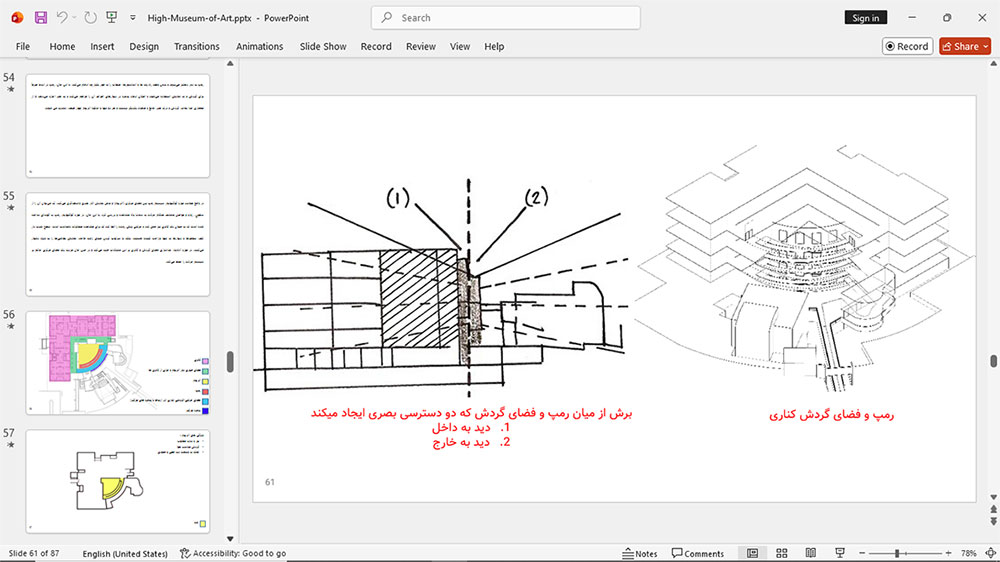Expand the Customize Quick Access Toolbar dropdown
The height and width of the screenshot is (562, 1000).
133,18
